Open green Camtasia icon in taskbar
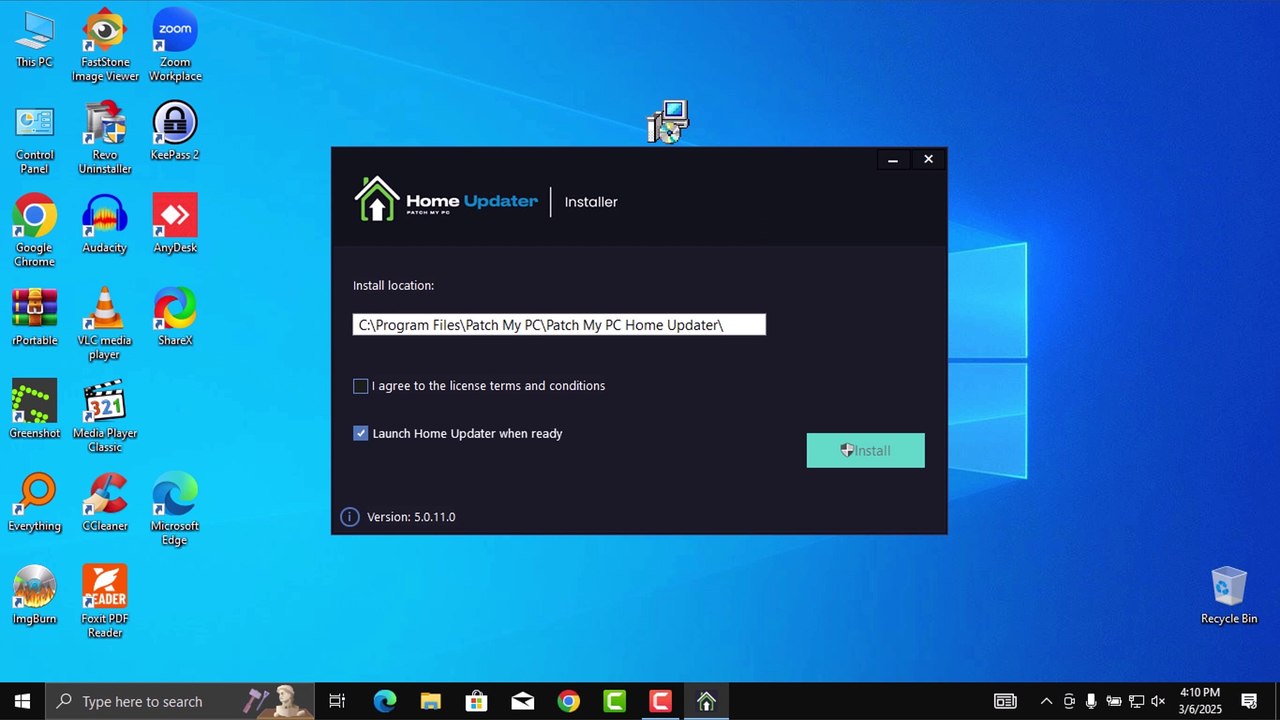This screenshot has width=1280, height=720. (x=614, y=701)
